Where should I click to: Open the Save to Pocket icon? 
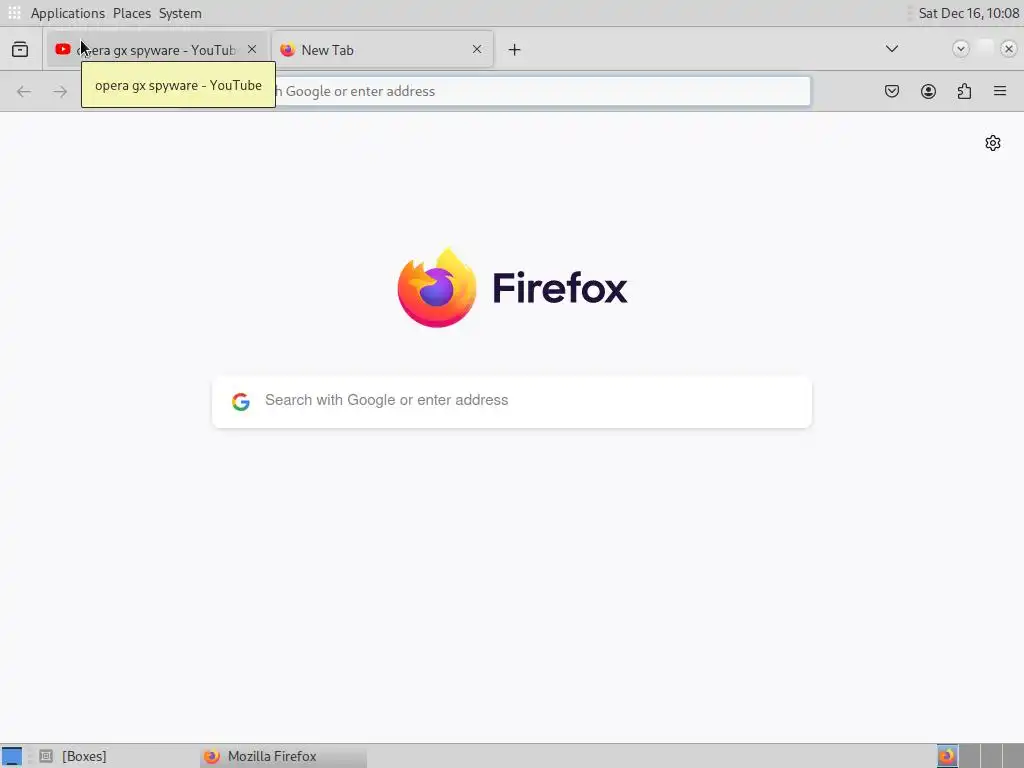891,91
